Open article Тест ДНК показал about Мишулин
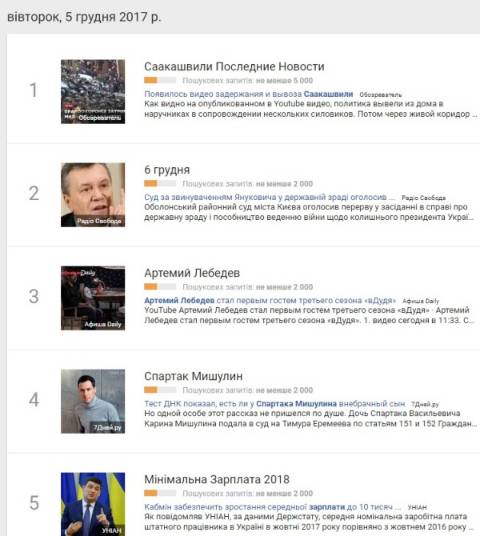This screenshot has width=480, height=536. pos(275,404)
